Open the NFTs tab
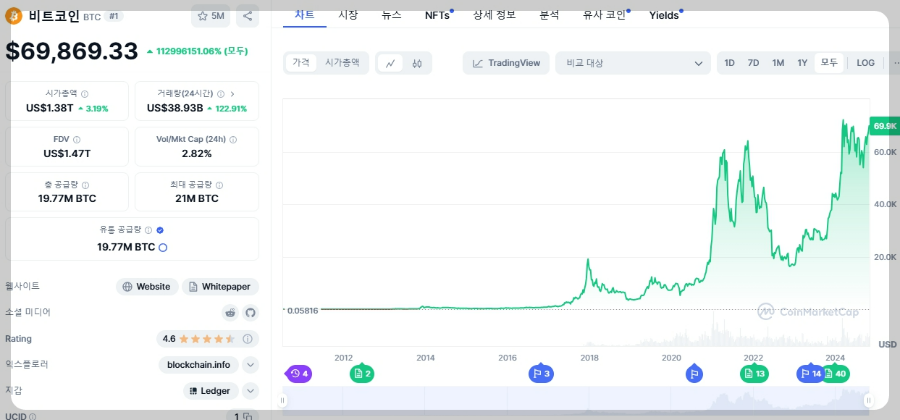The width and height of the screenshot is (900, 420). coord(438,15)
